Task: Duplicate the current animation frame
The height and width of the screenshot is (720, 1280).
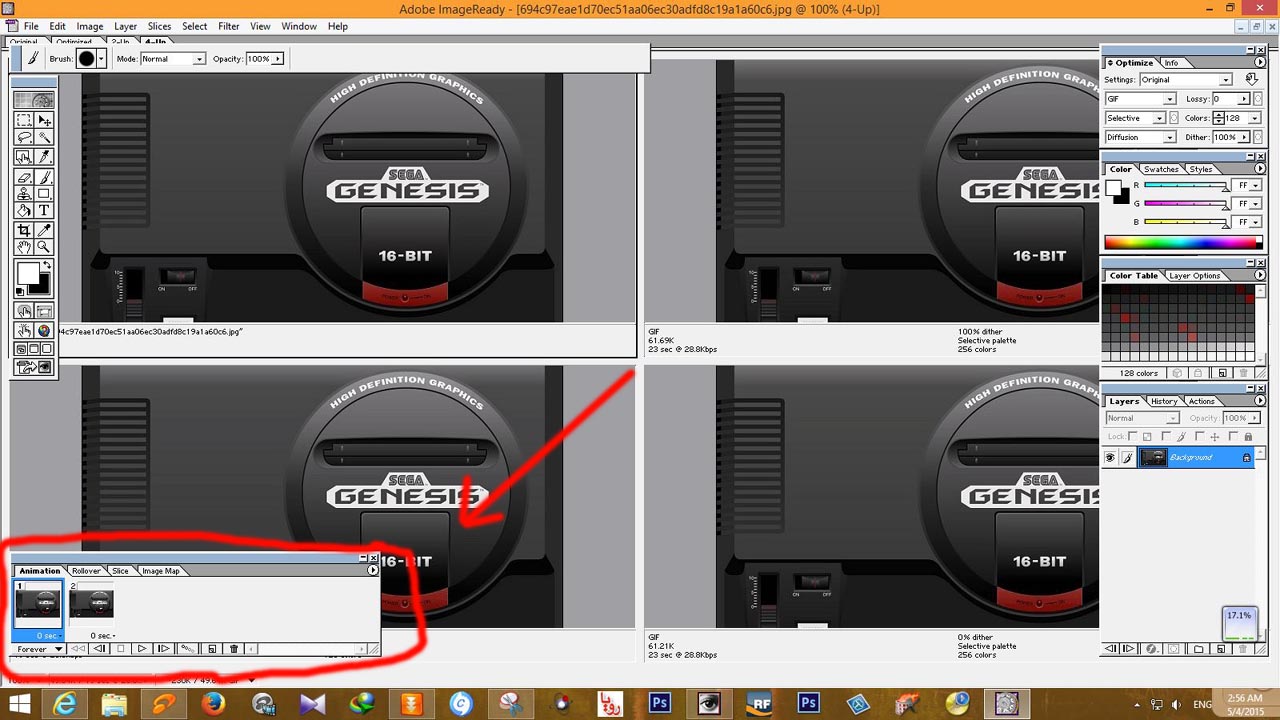Action: point(212,648)
